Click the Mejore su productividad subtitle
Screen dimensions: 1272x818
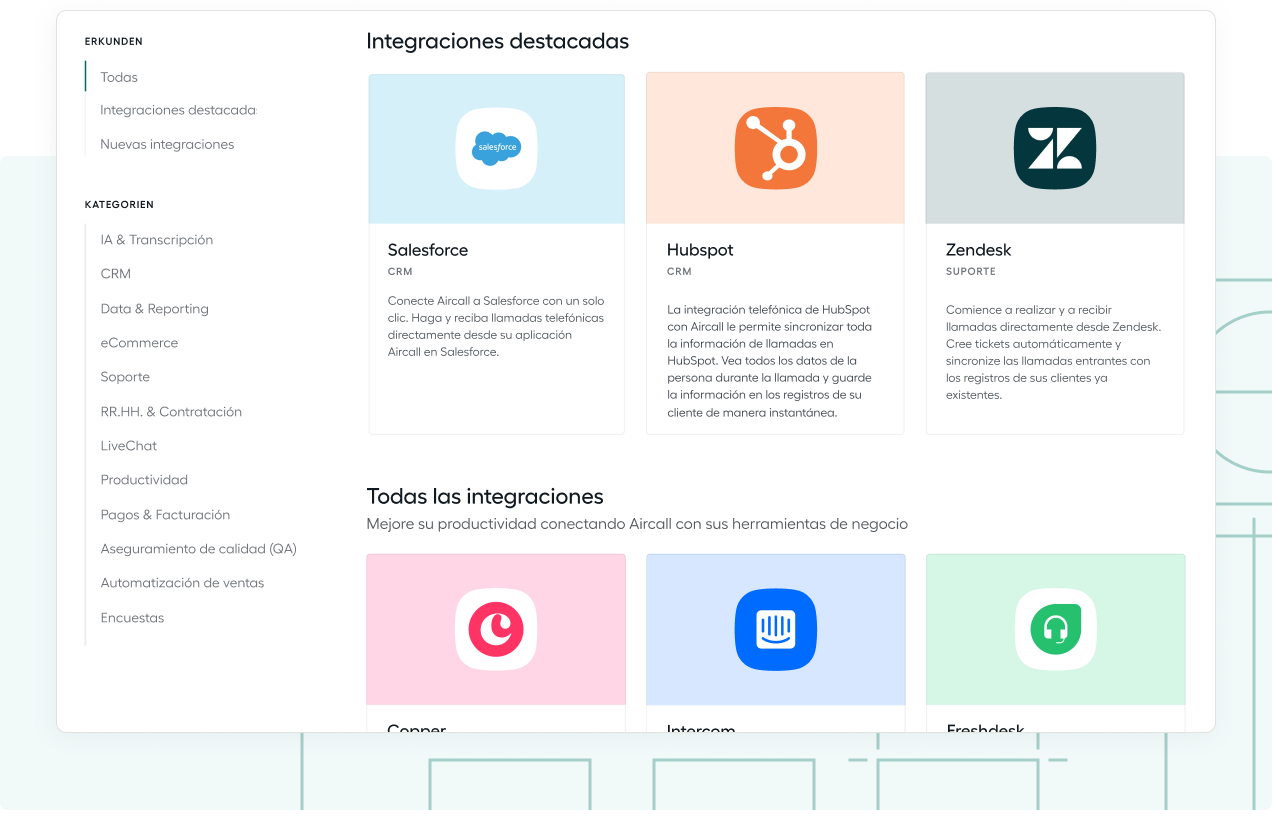637,524
